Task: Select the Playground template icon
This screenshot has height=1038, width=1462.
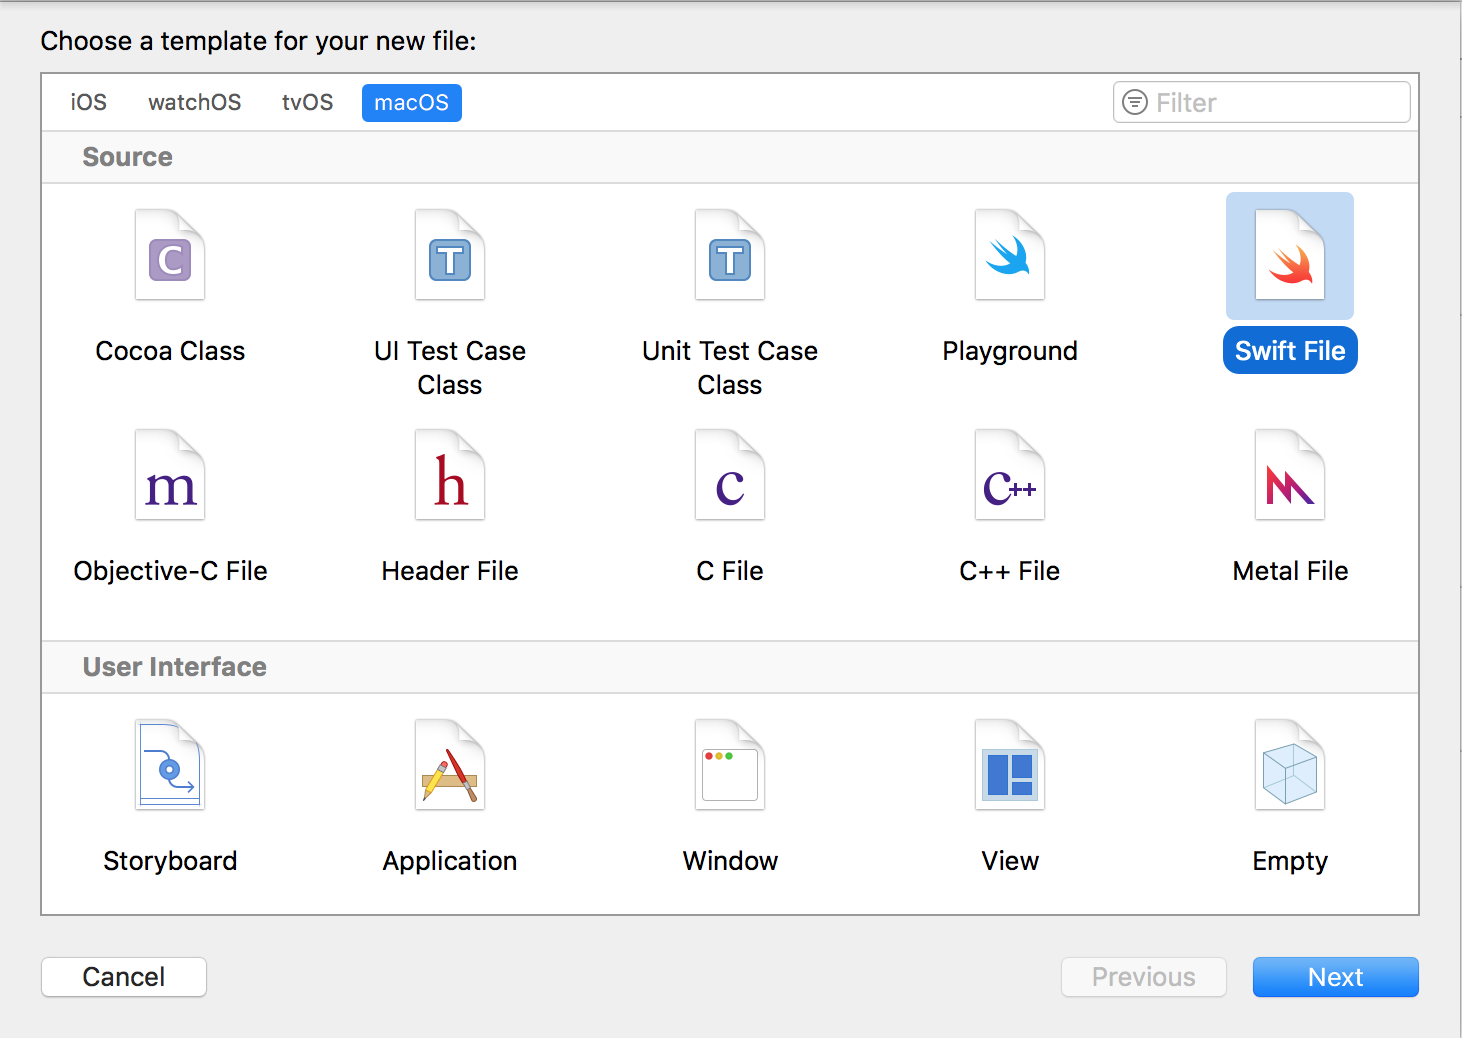Action: [x=1010, y=255]
